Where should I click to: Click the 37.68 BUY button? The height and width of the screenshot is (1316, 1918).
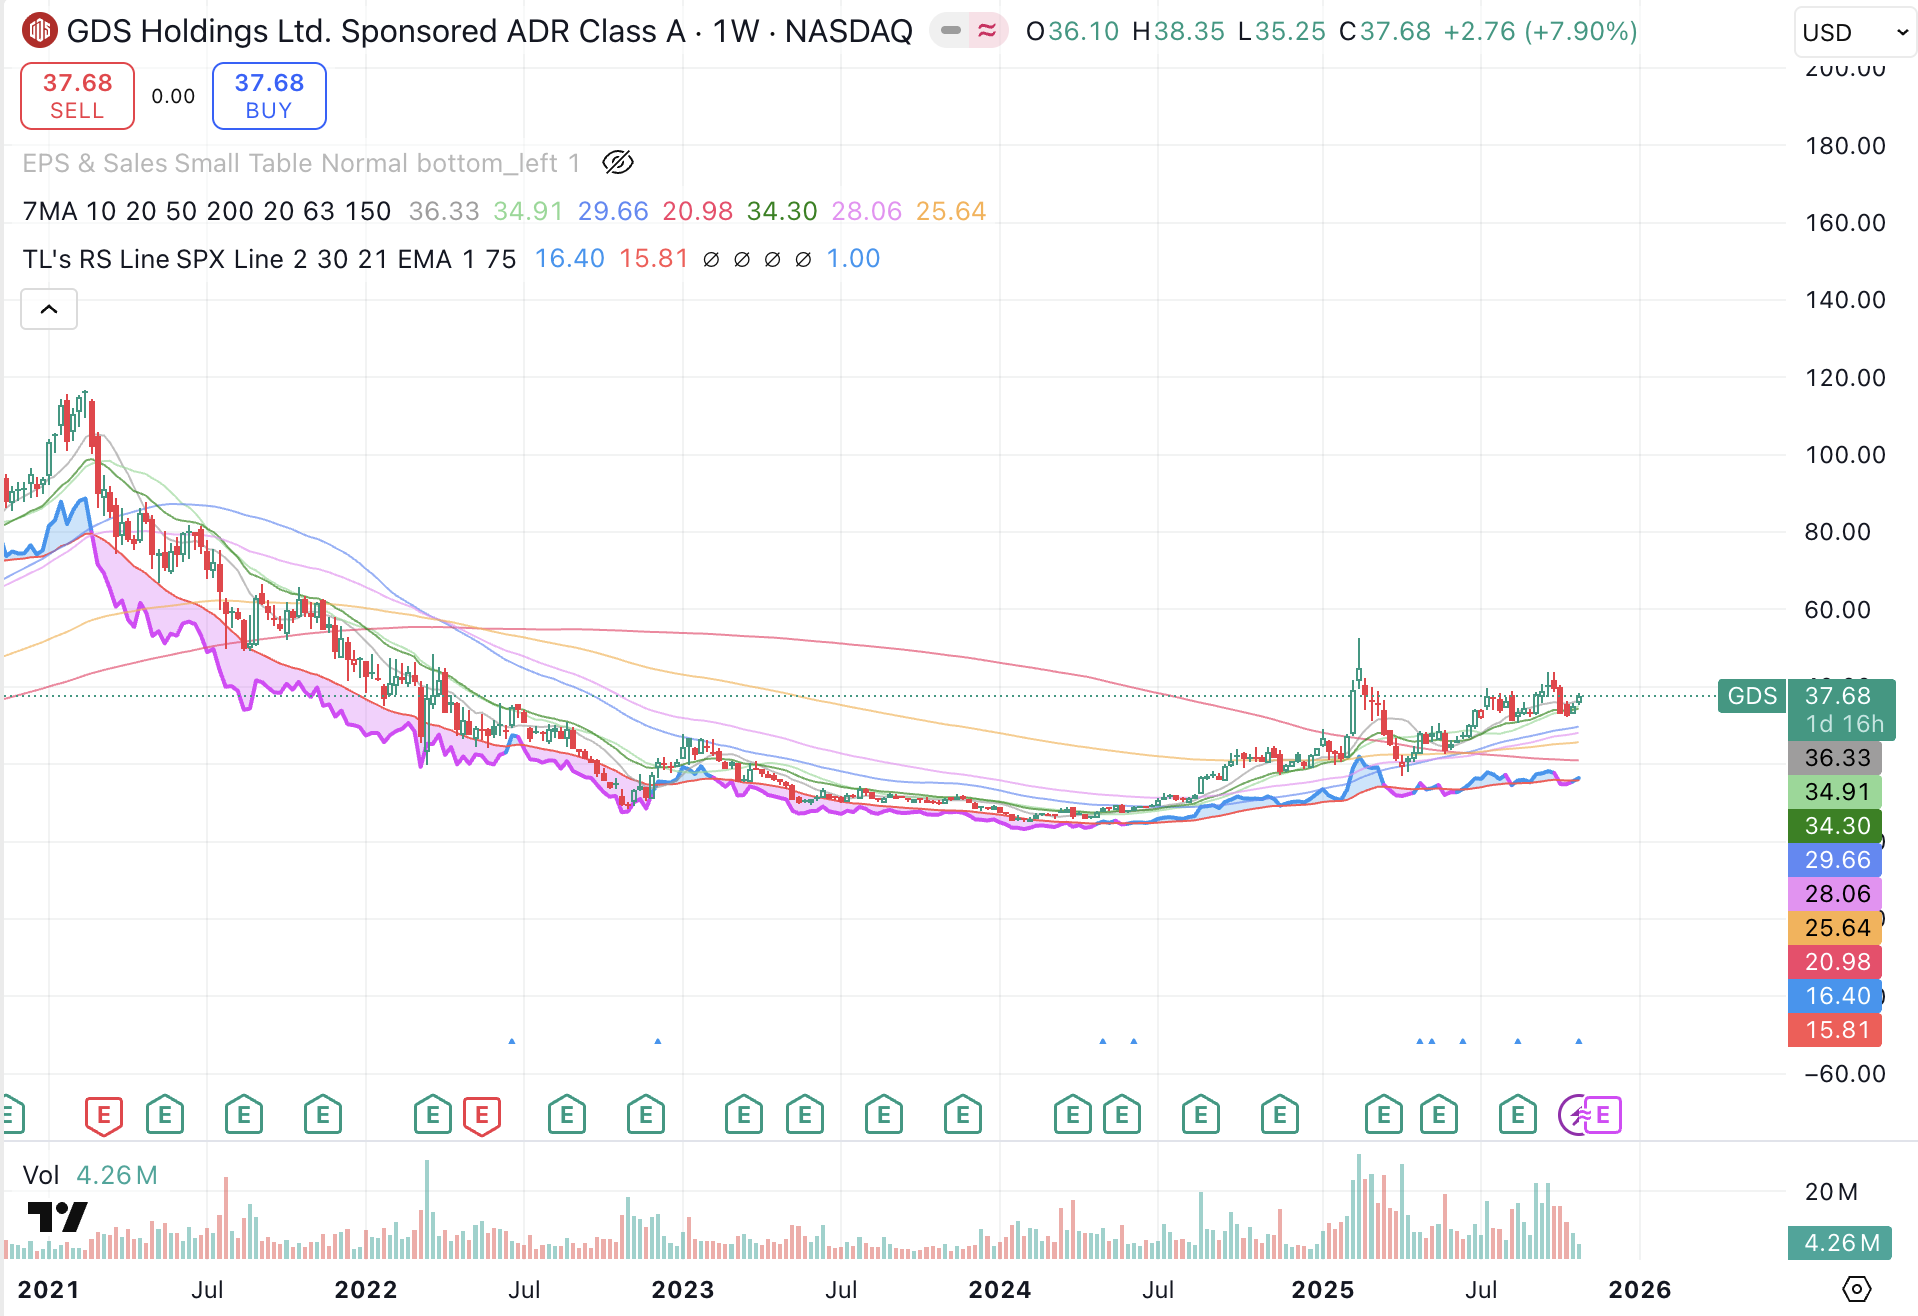(x=269, y=96)
